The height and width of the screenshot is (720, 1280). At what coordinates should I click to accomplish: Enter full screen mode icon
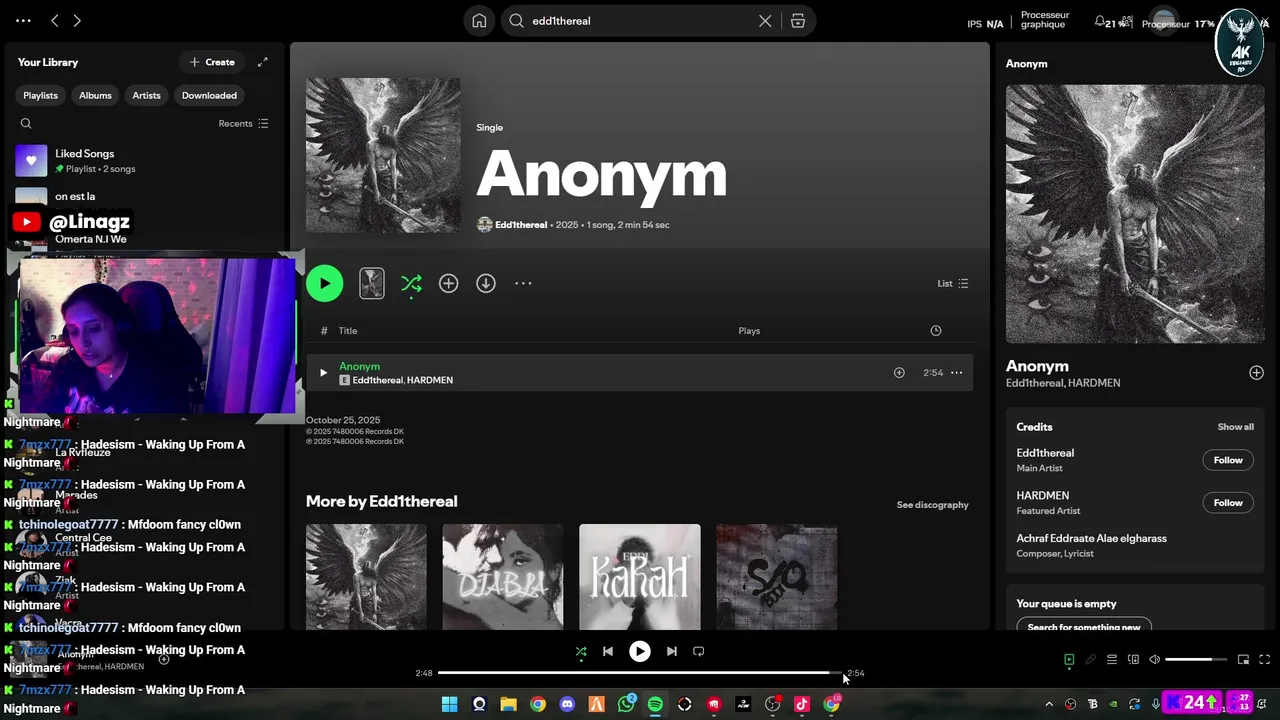click(1264, 660)
